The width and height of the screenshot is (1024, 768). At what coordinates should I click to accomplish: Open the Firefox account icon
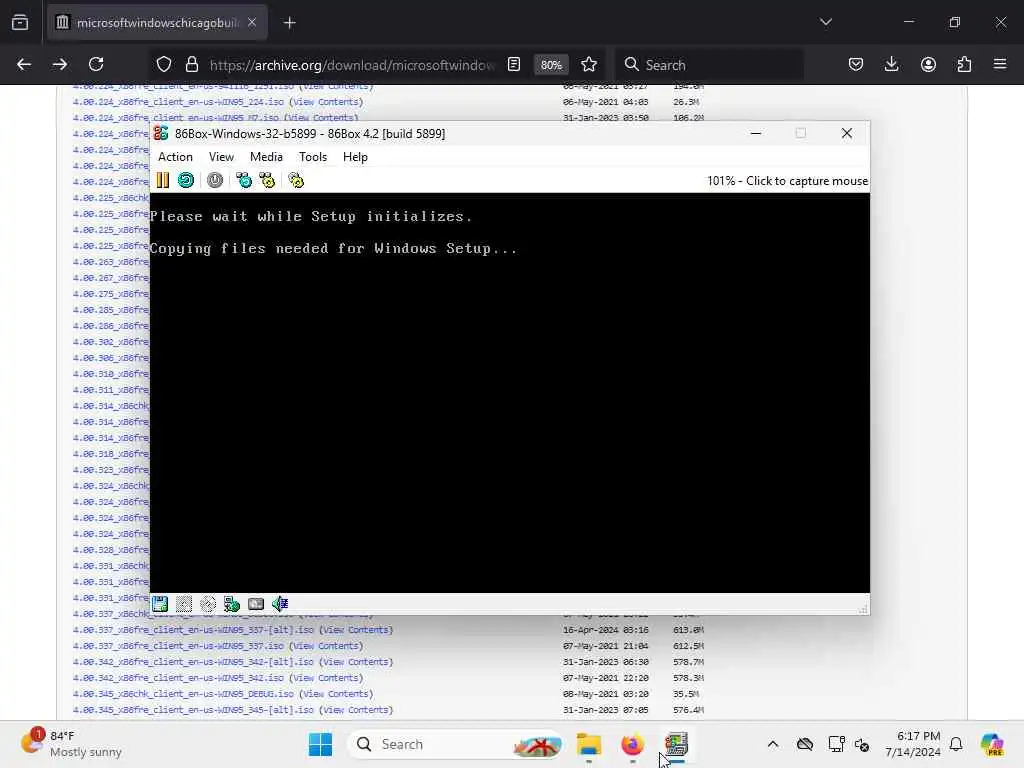(928, 64)
